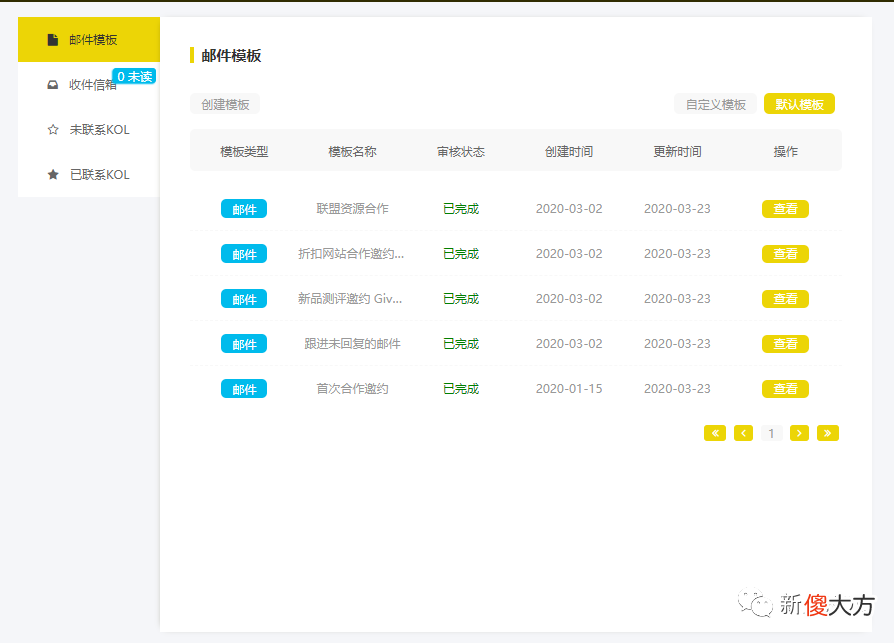The image size is (894, 643).
Task: Open 收件信箱 in the sidebar menu
Action: click(89, 84)
